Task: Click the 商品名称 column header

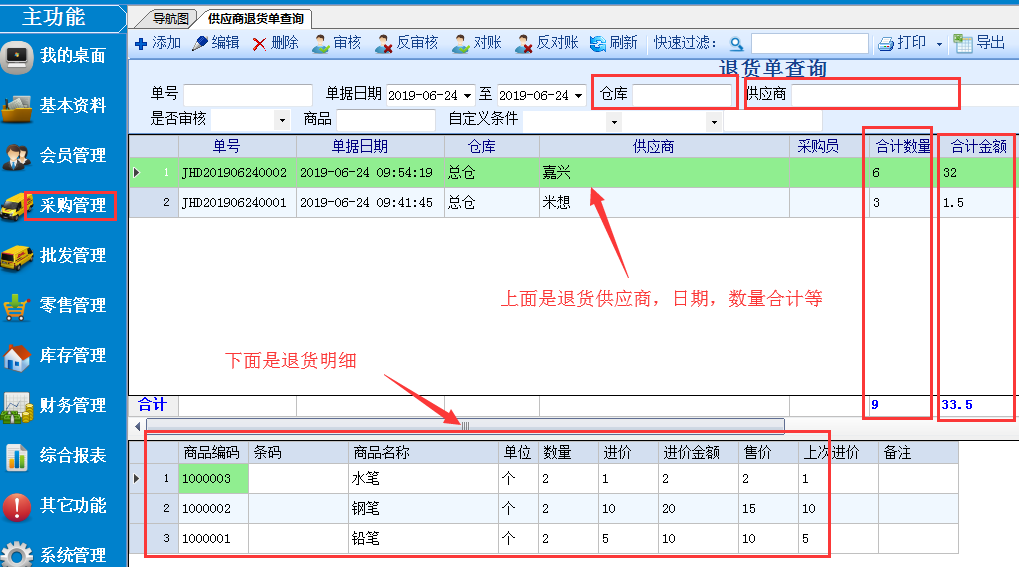Action: [423, 453]
